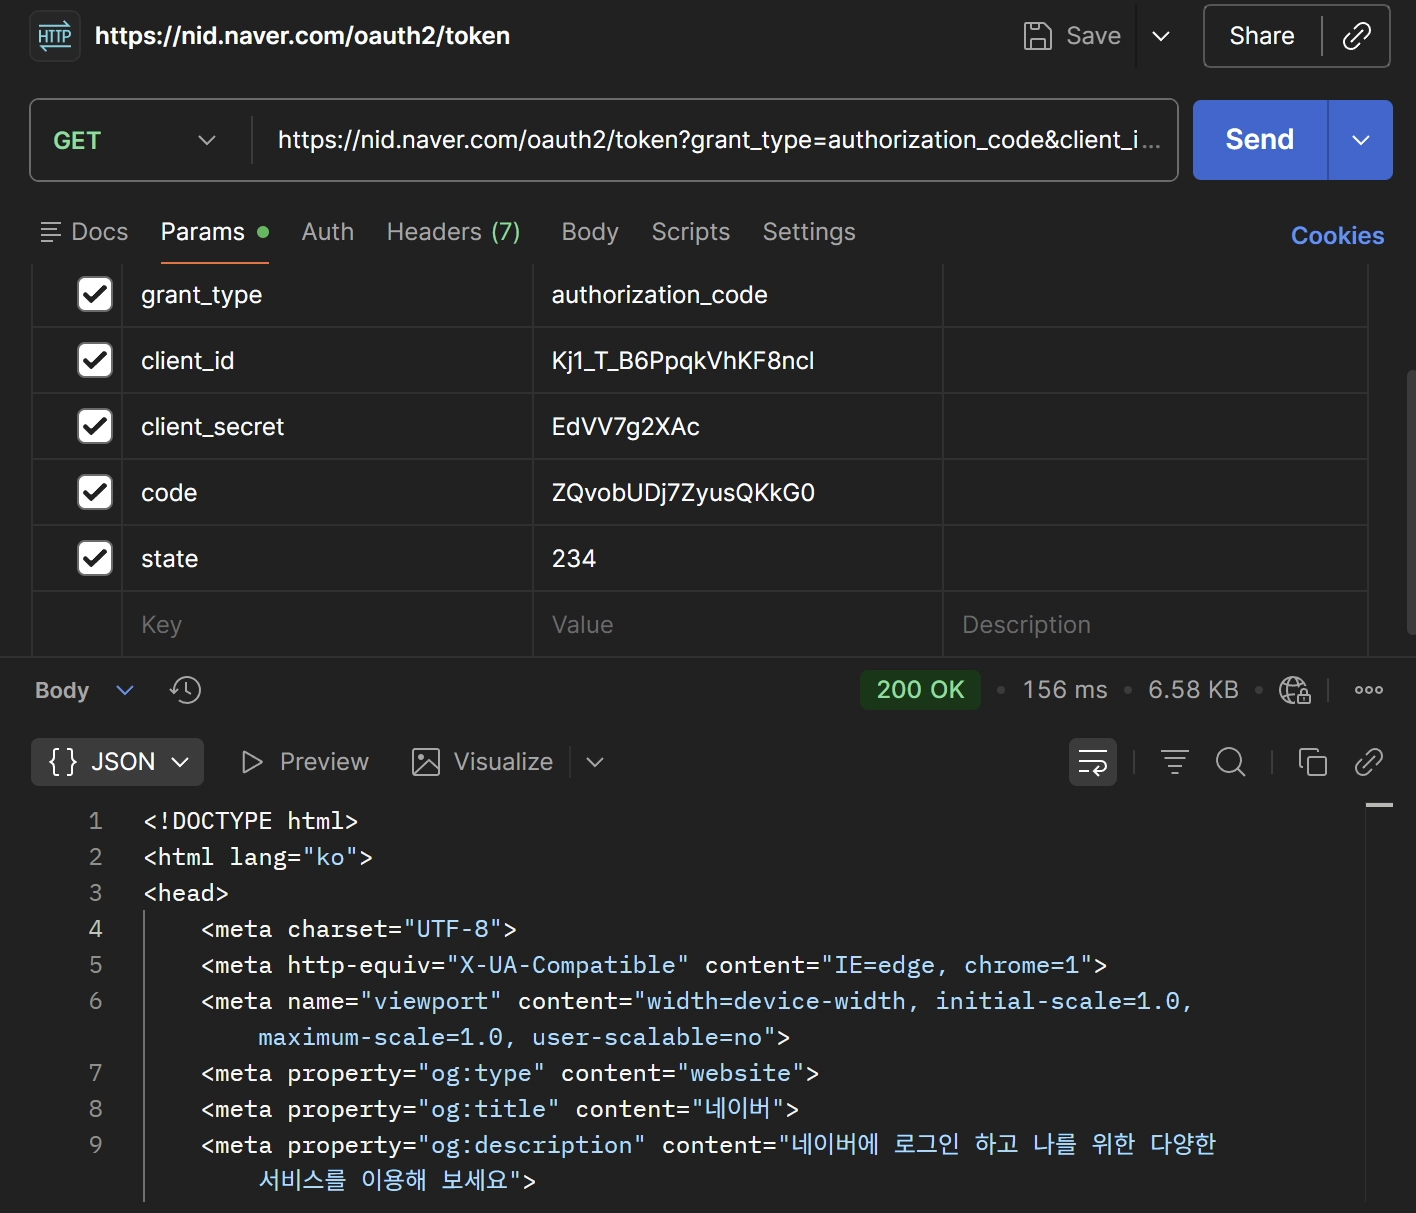The width and height of the screenshot is (1416, 1213).
Task: Disable the client_secret parameter checkbox
Action: coord(95,427)
